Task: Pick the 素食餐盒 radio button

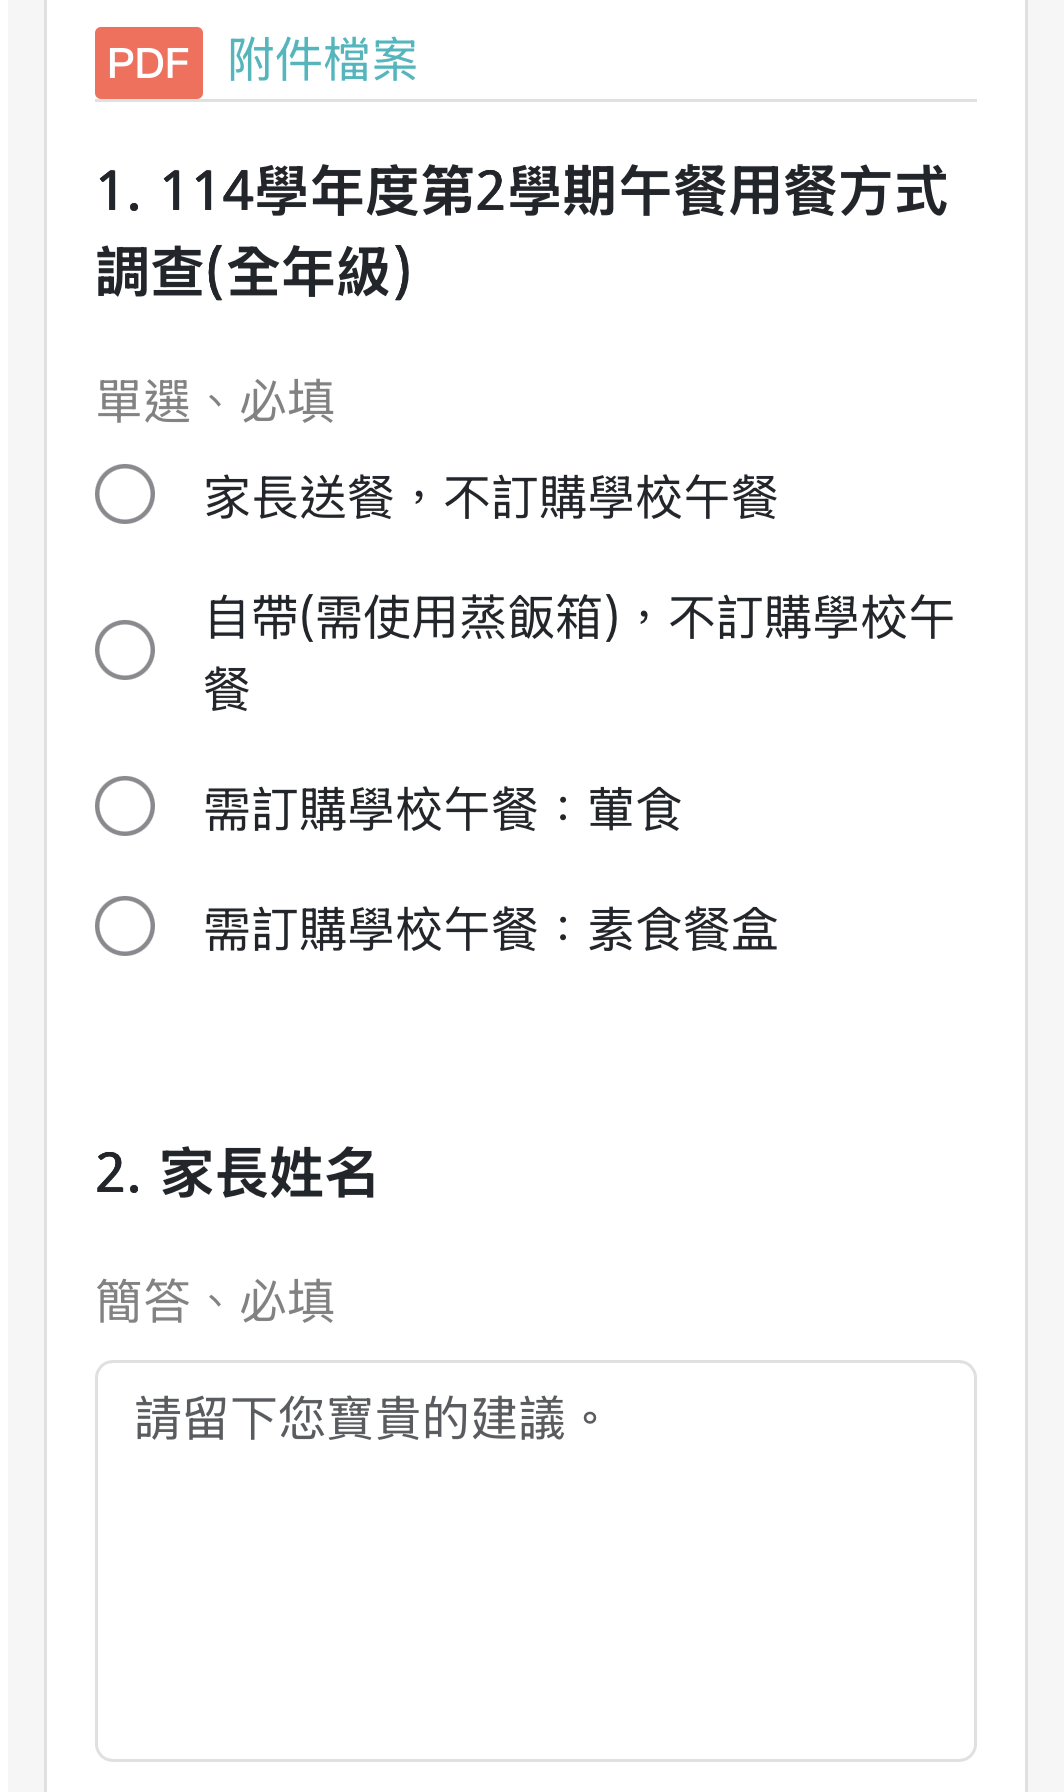Action: (x=125, y=926)
